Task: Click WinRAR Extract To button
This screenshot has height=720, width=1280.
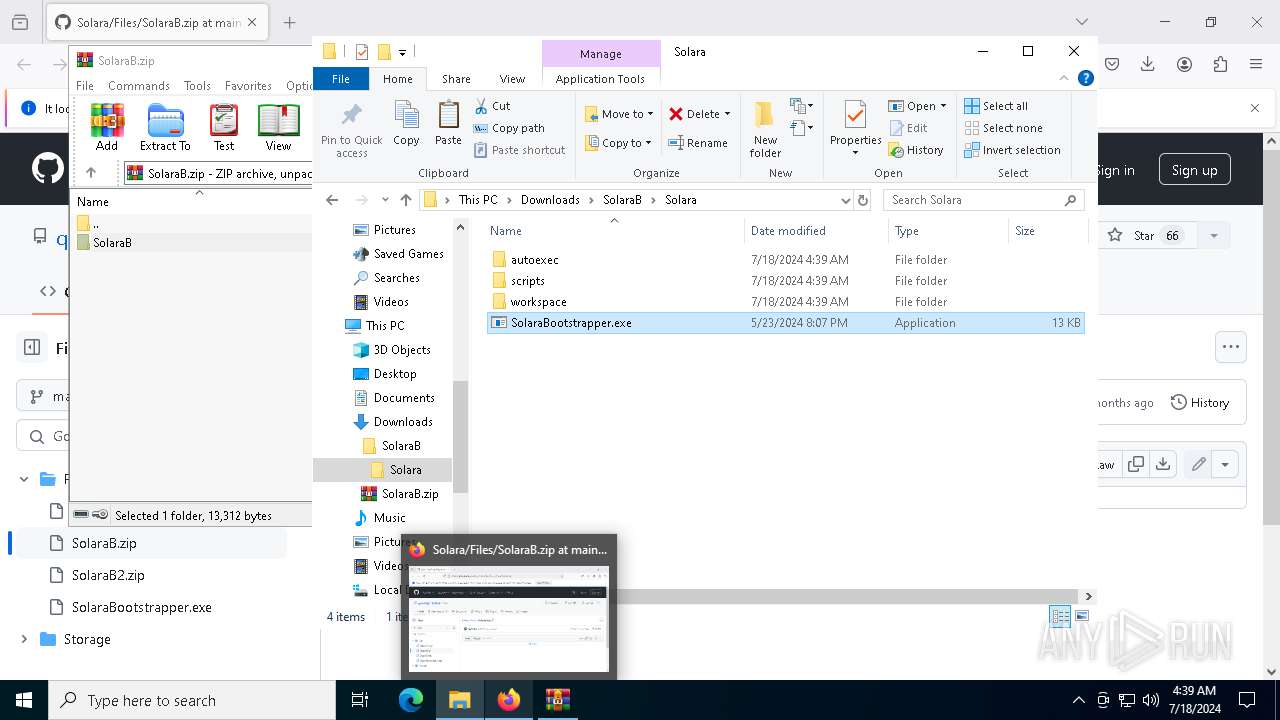Action: click(x=165, y=127)
